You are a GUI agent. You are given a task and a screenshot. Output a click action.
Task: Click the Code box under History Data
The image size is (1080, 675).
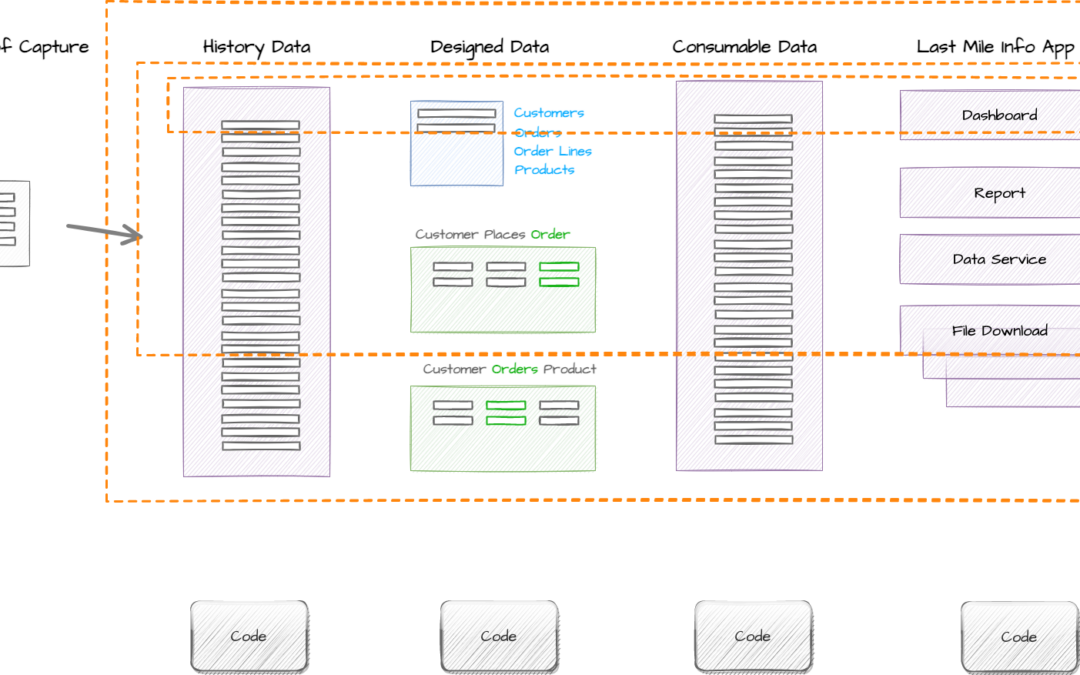tap(248, 636)
